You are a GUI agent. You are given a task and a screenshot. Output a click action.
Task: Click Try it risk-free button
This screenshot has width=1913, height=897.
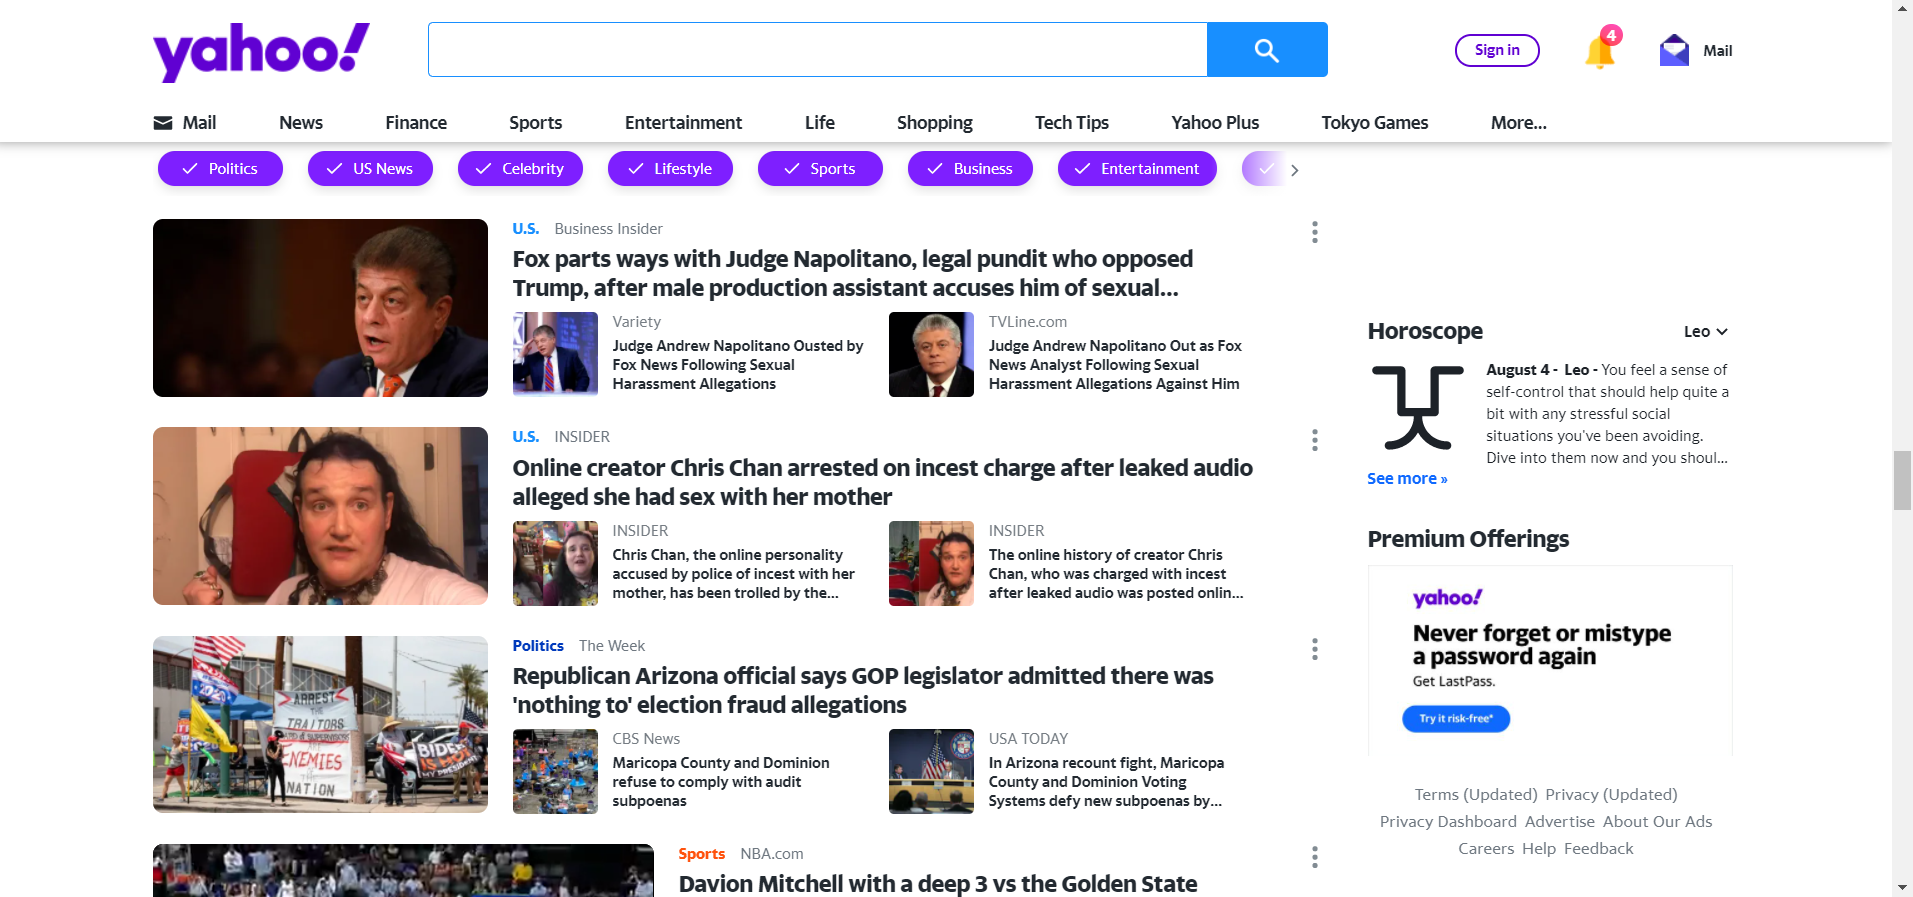(1456, 719)
